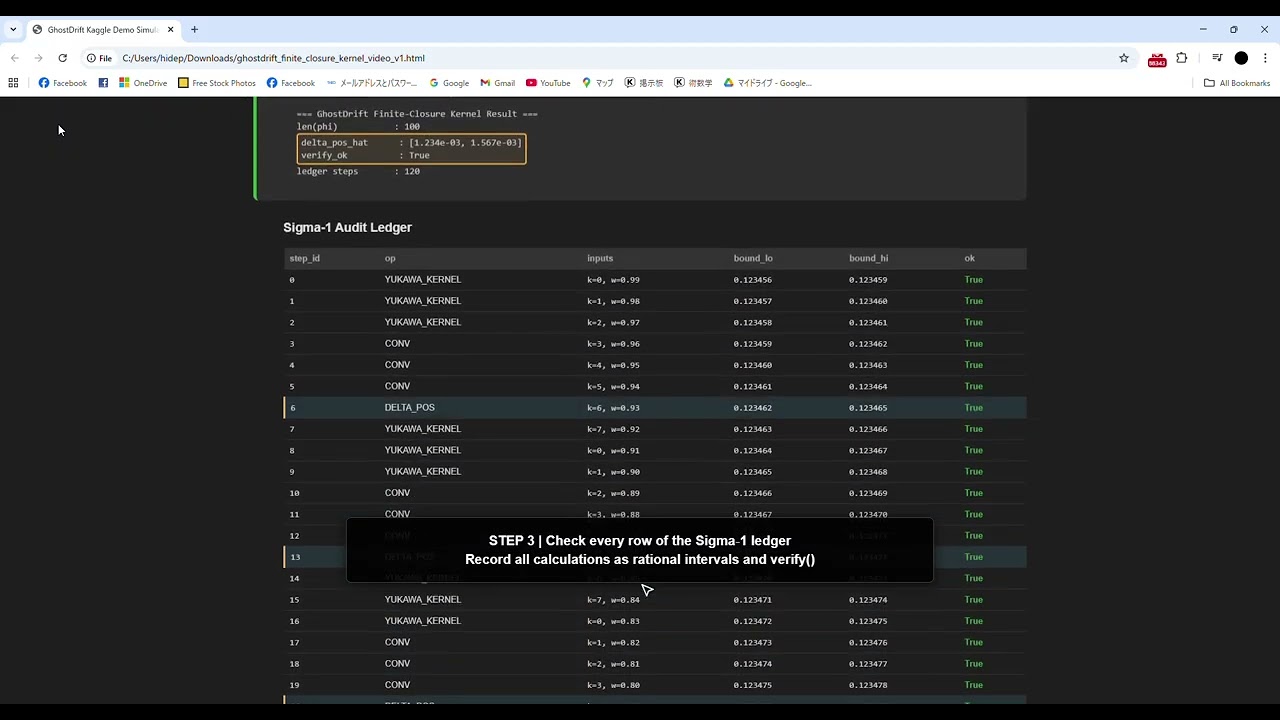Click the ok column header

[x=969, y=259]
